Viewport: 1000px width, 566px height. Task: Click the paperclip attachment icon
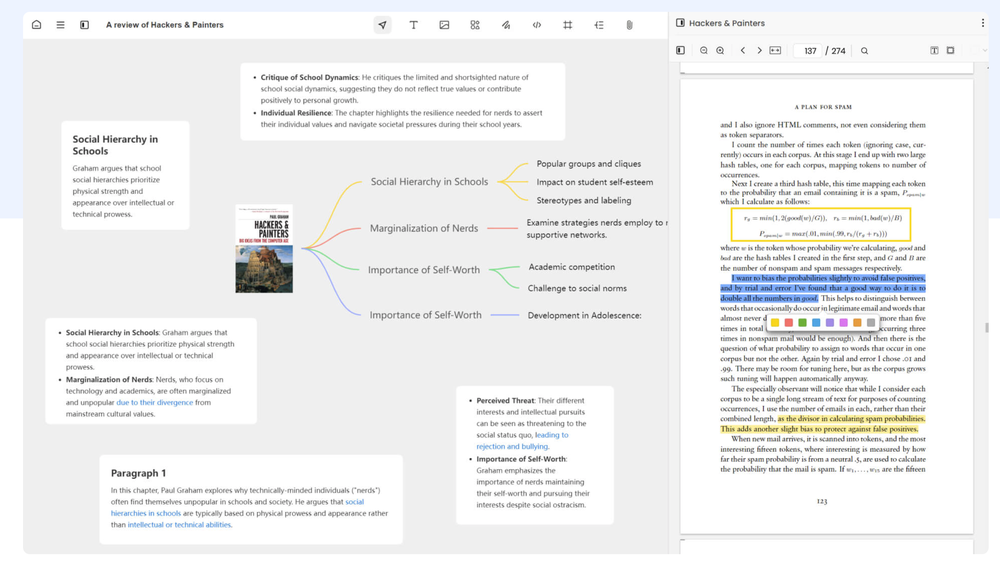[629, 25]
